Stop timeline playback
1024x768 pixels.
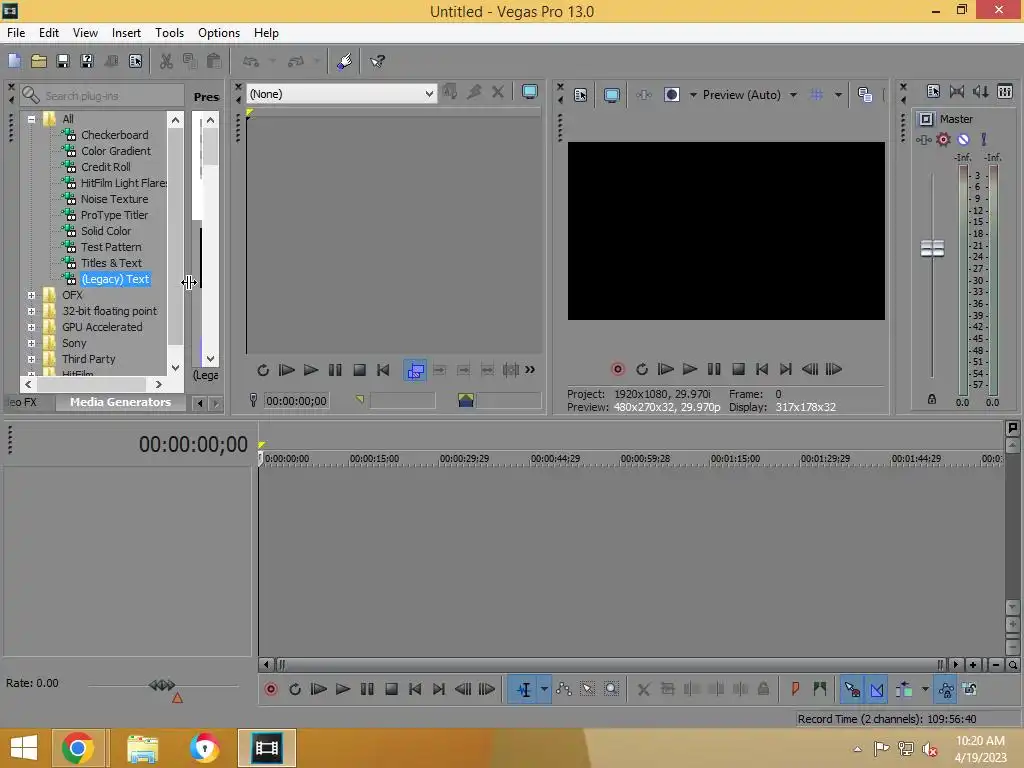(x=391, y=689)
